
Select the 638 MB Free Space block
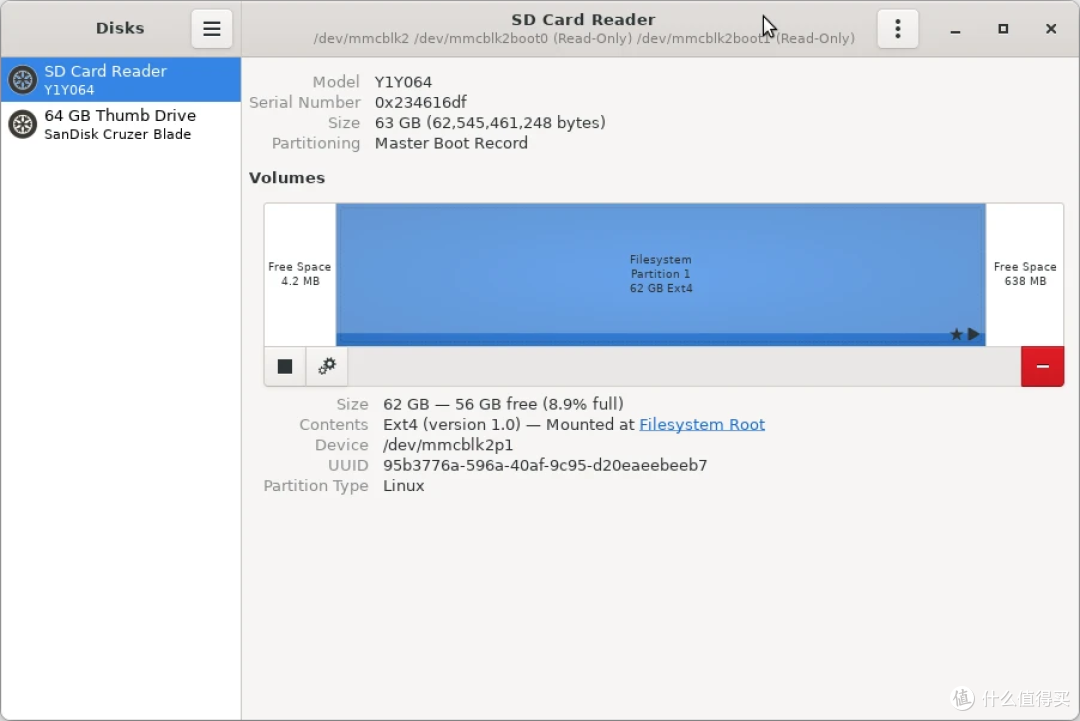(x=1025, y=274)
